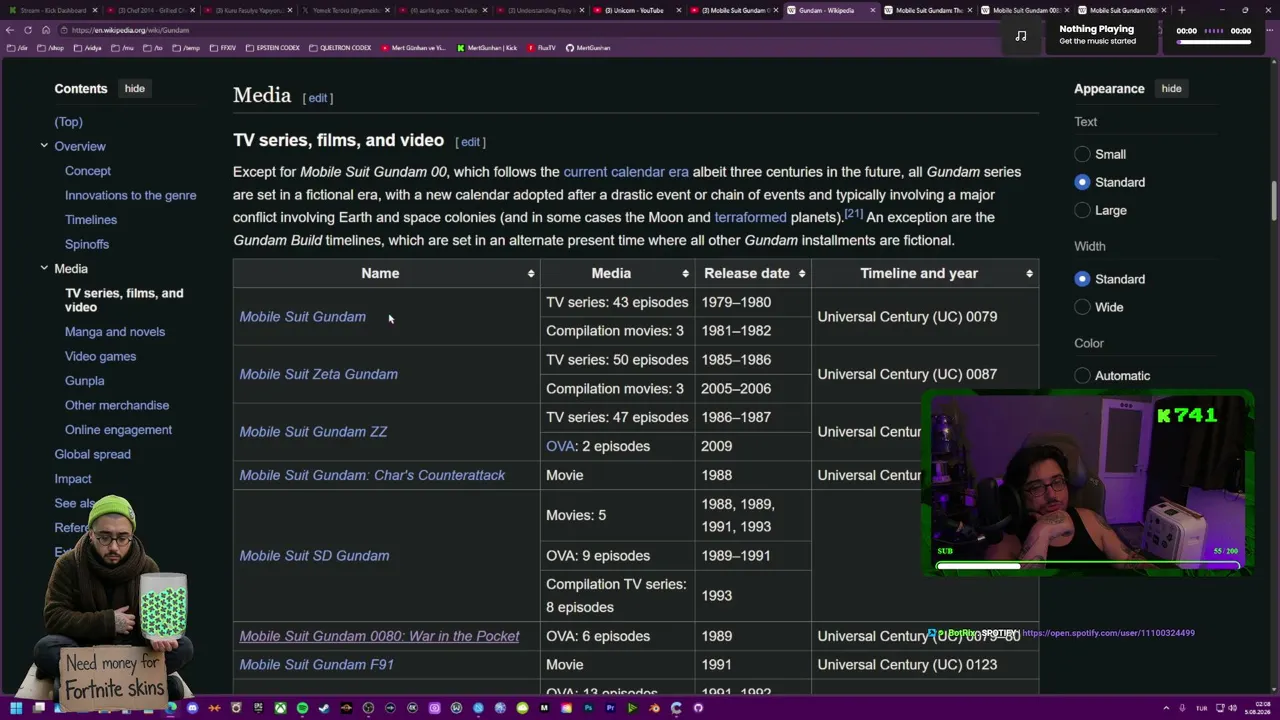Select the Wide width option
Screen dimensions: 1280x720
[1082, 307]
